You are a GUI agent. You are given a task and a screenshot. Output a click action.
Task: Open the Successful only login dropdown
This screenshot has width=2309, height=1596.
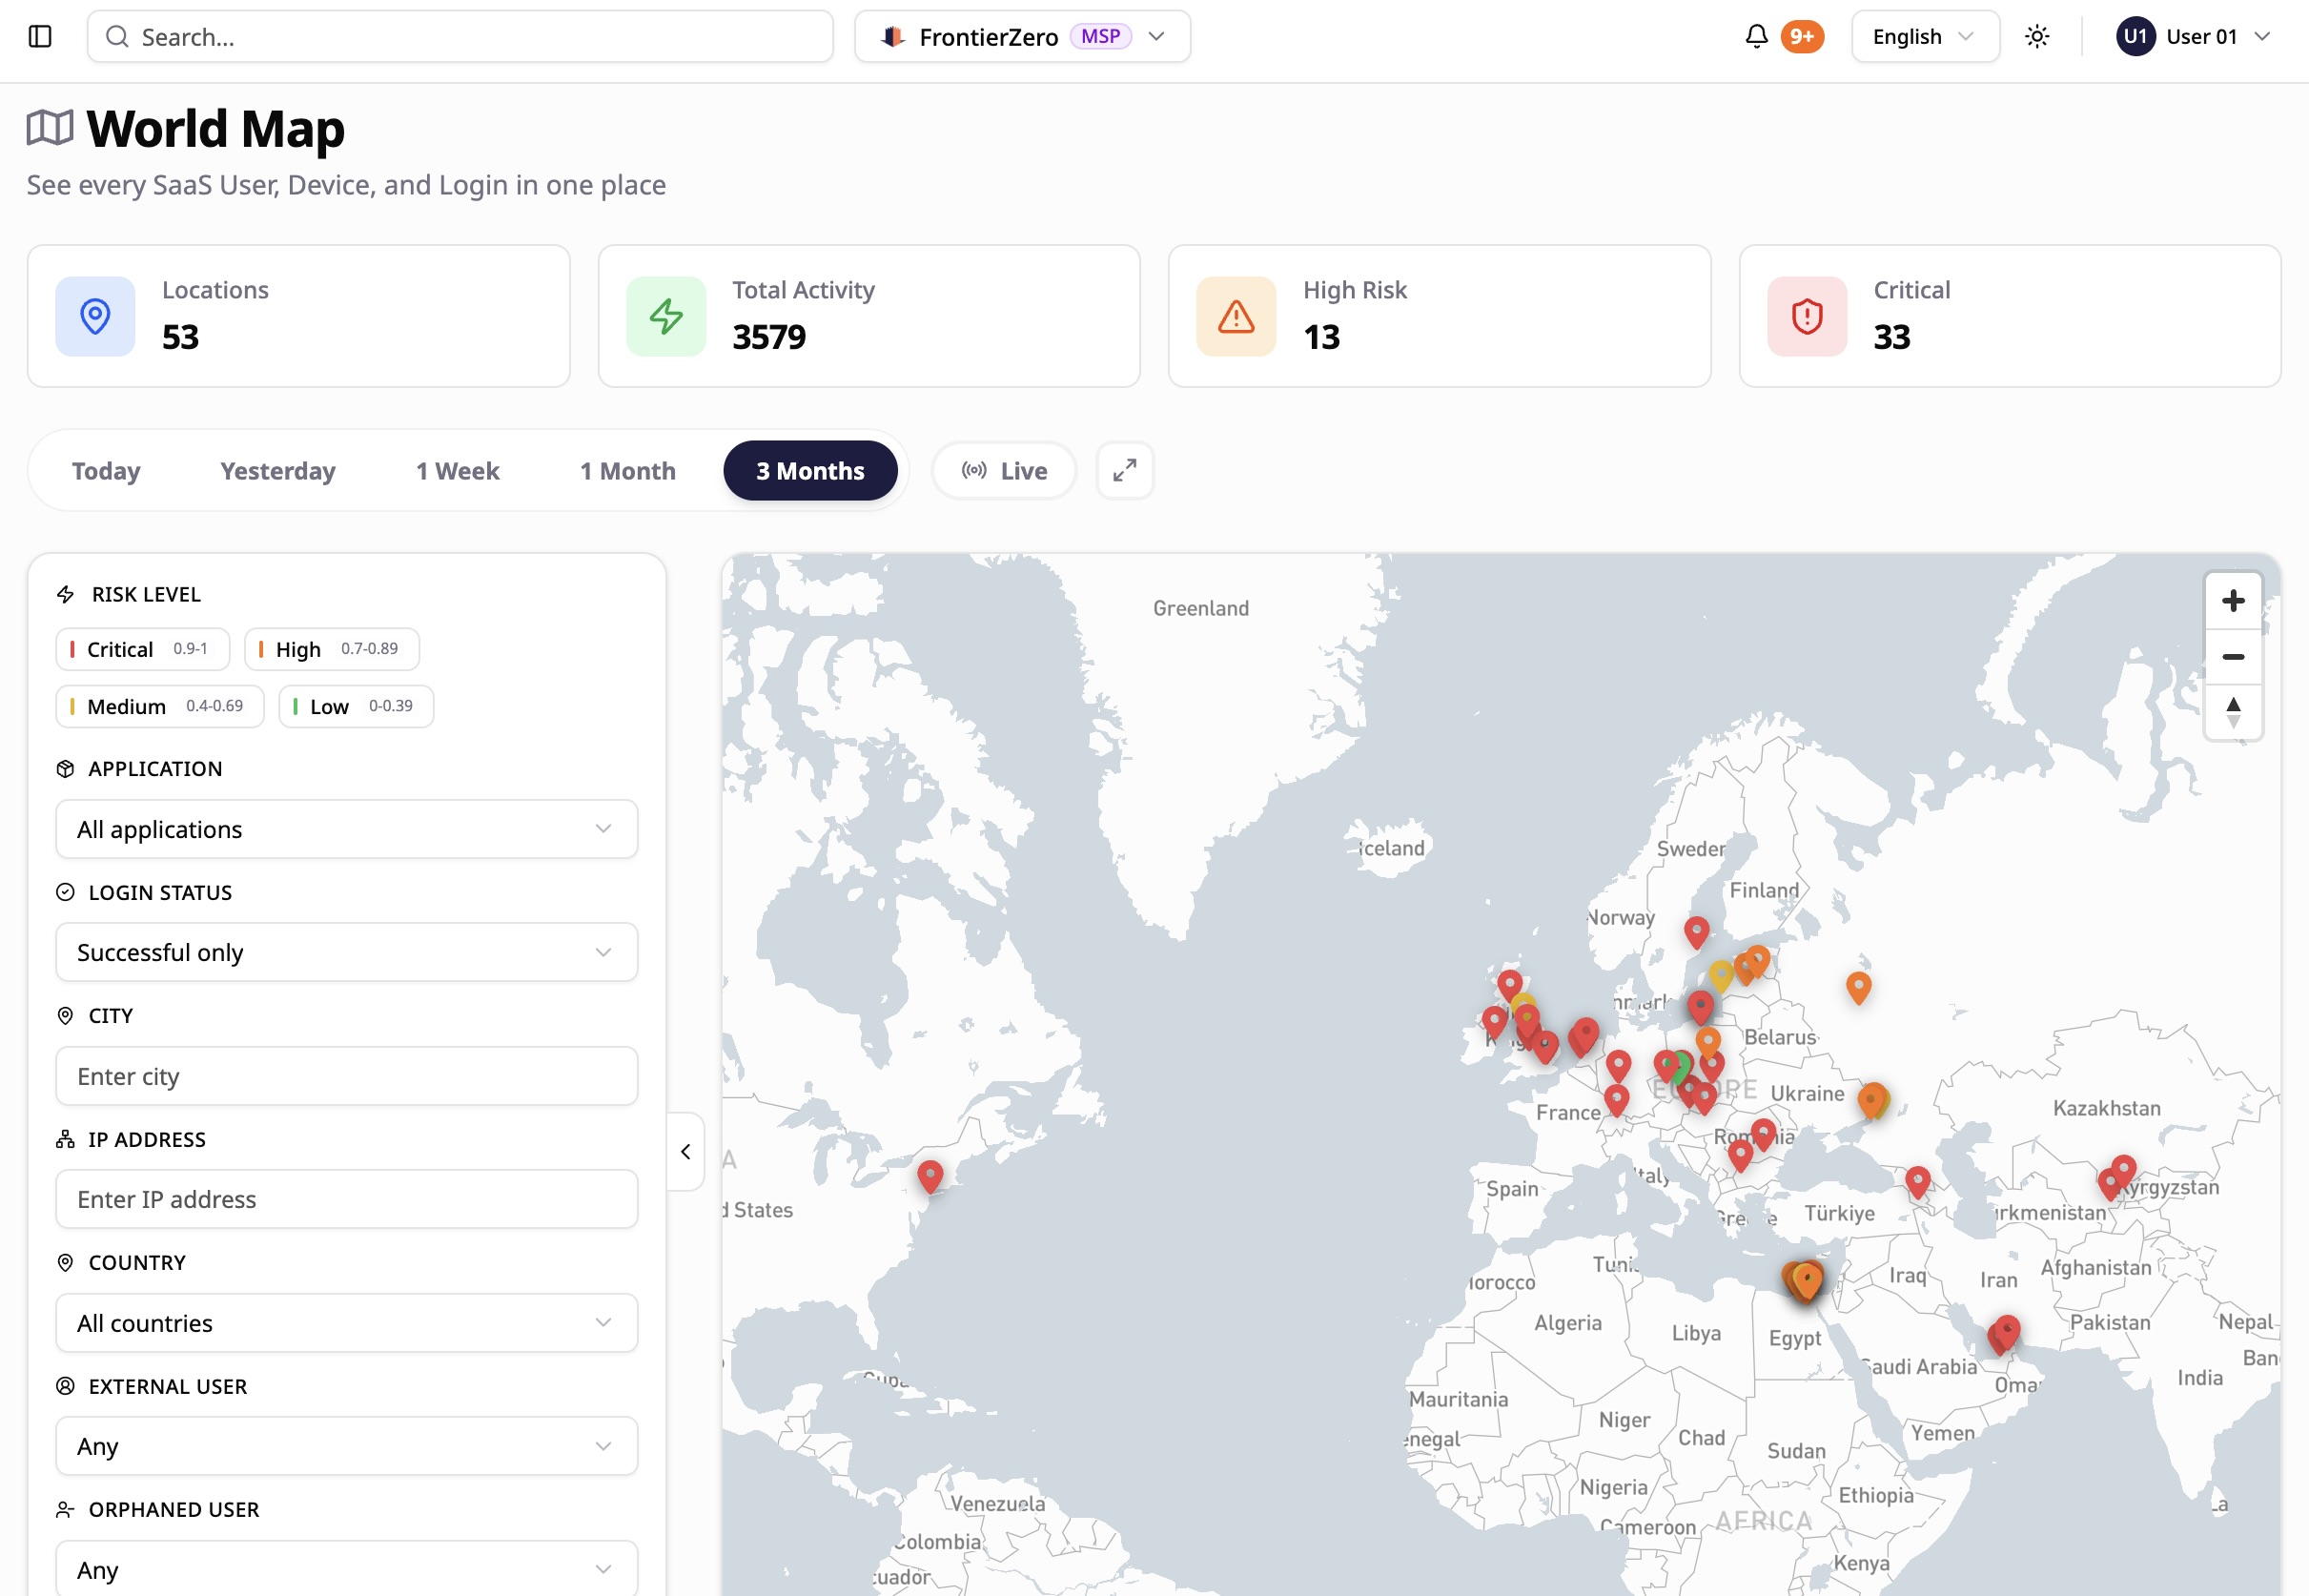(346, 952)
